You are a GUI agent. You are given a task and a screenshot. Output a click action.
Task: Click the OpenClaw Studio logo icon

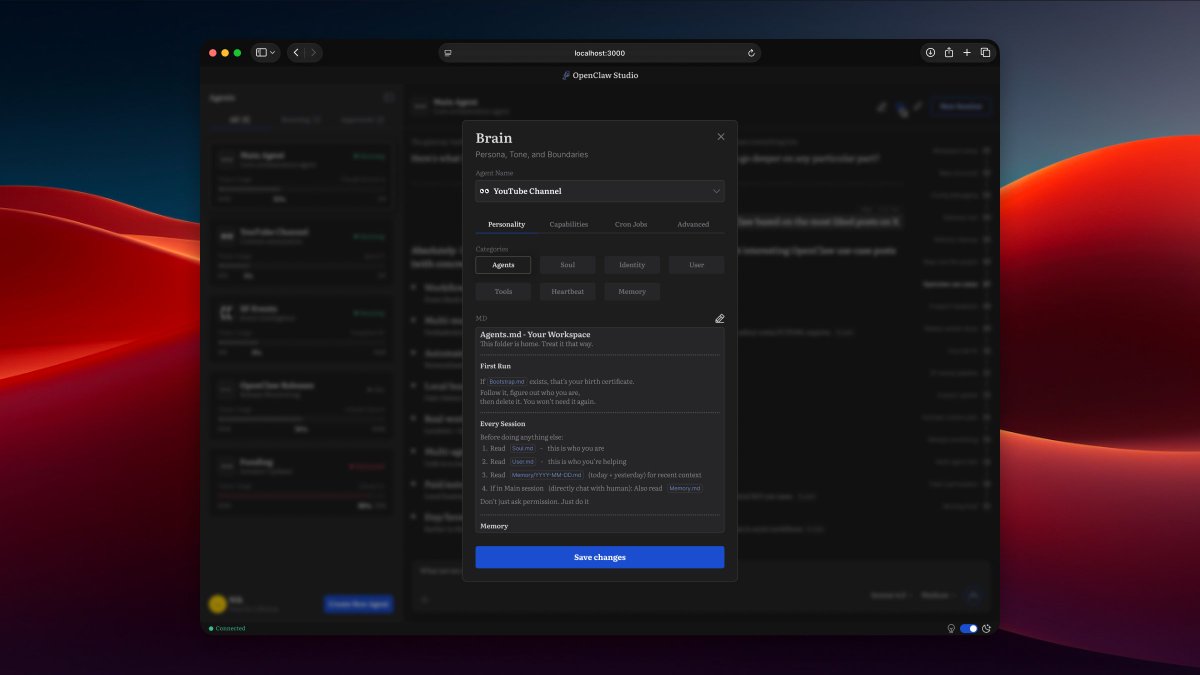[566, 75]
